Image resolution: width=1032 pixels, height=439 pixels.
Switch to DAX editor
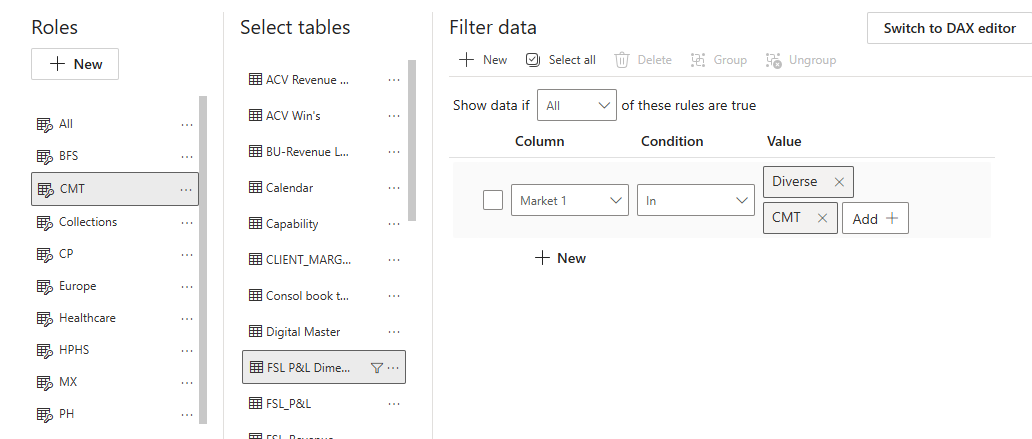point(950,28)
